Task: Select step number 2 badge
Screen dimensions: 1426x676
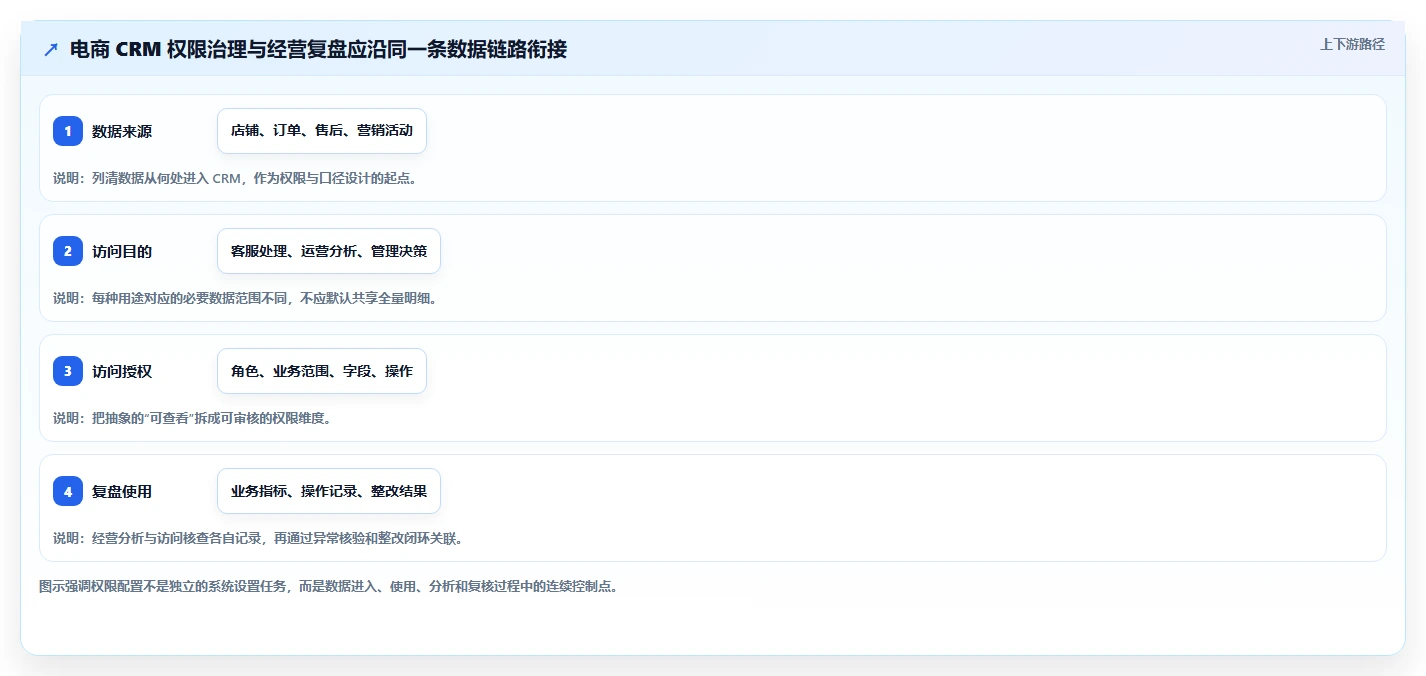Action: pos(68,251)
